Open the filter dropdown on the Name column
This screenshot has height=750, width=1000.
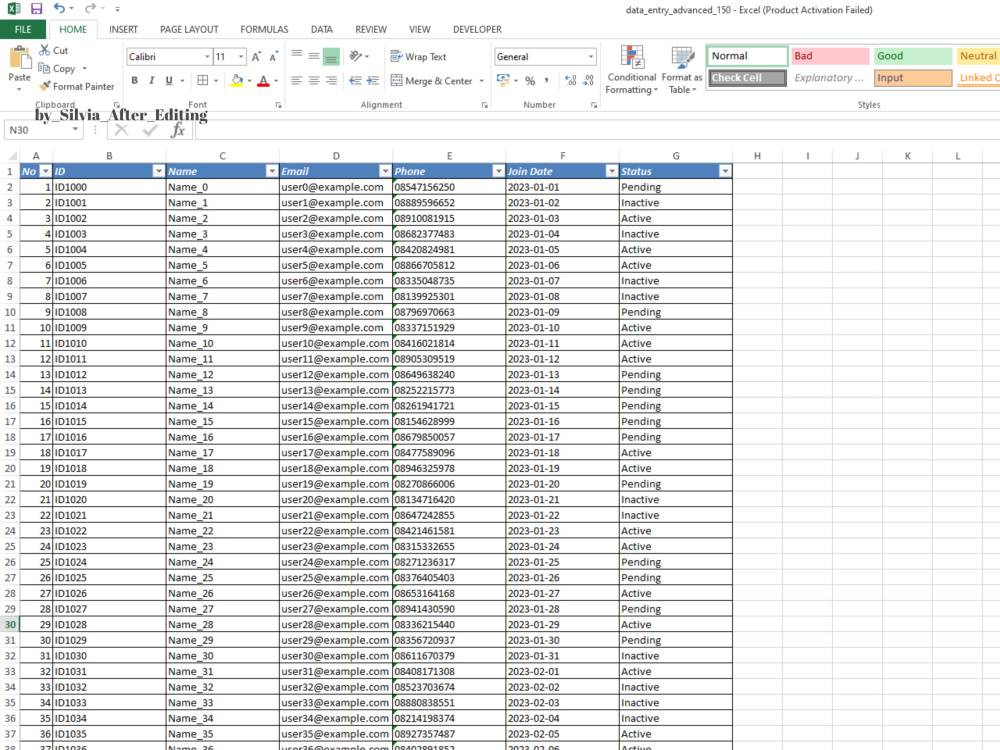pyautogui.click(x=272, y=171)
